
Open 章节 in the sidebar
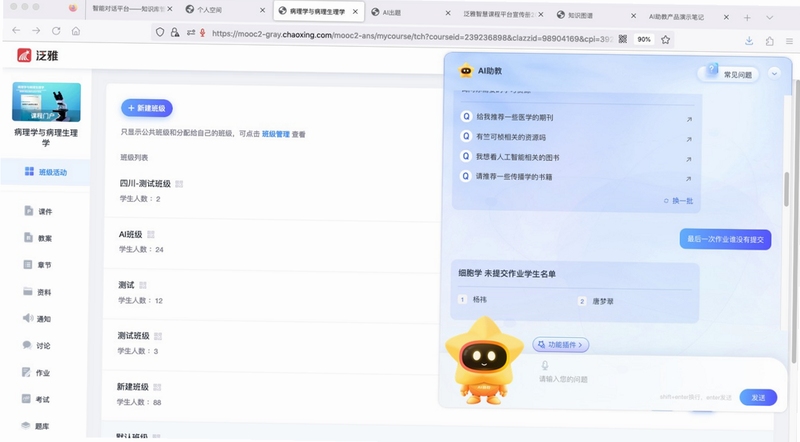[38, 265]
